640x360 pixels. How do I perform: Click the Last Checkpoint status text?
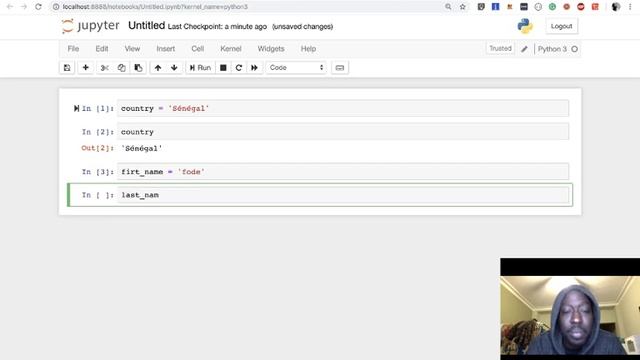pyautogui.click(x=217, y=27)
